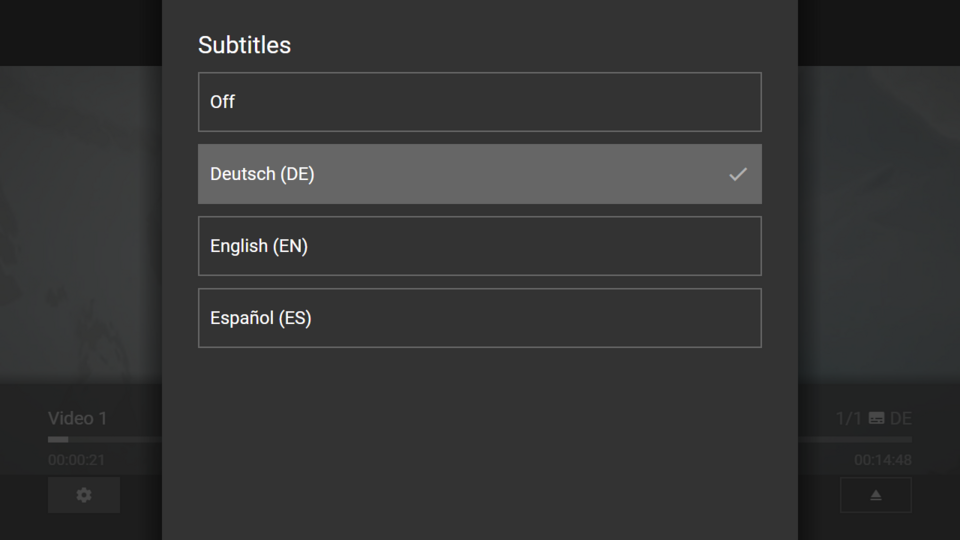Select Deutsch (DE) subtitles

click(x=479, y=174)
